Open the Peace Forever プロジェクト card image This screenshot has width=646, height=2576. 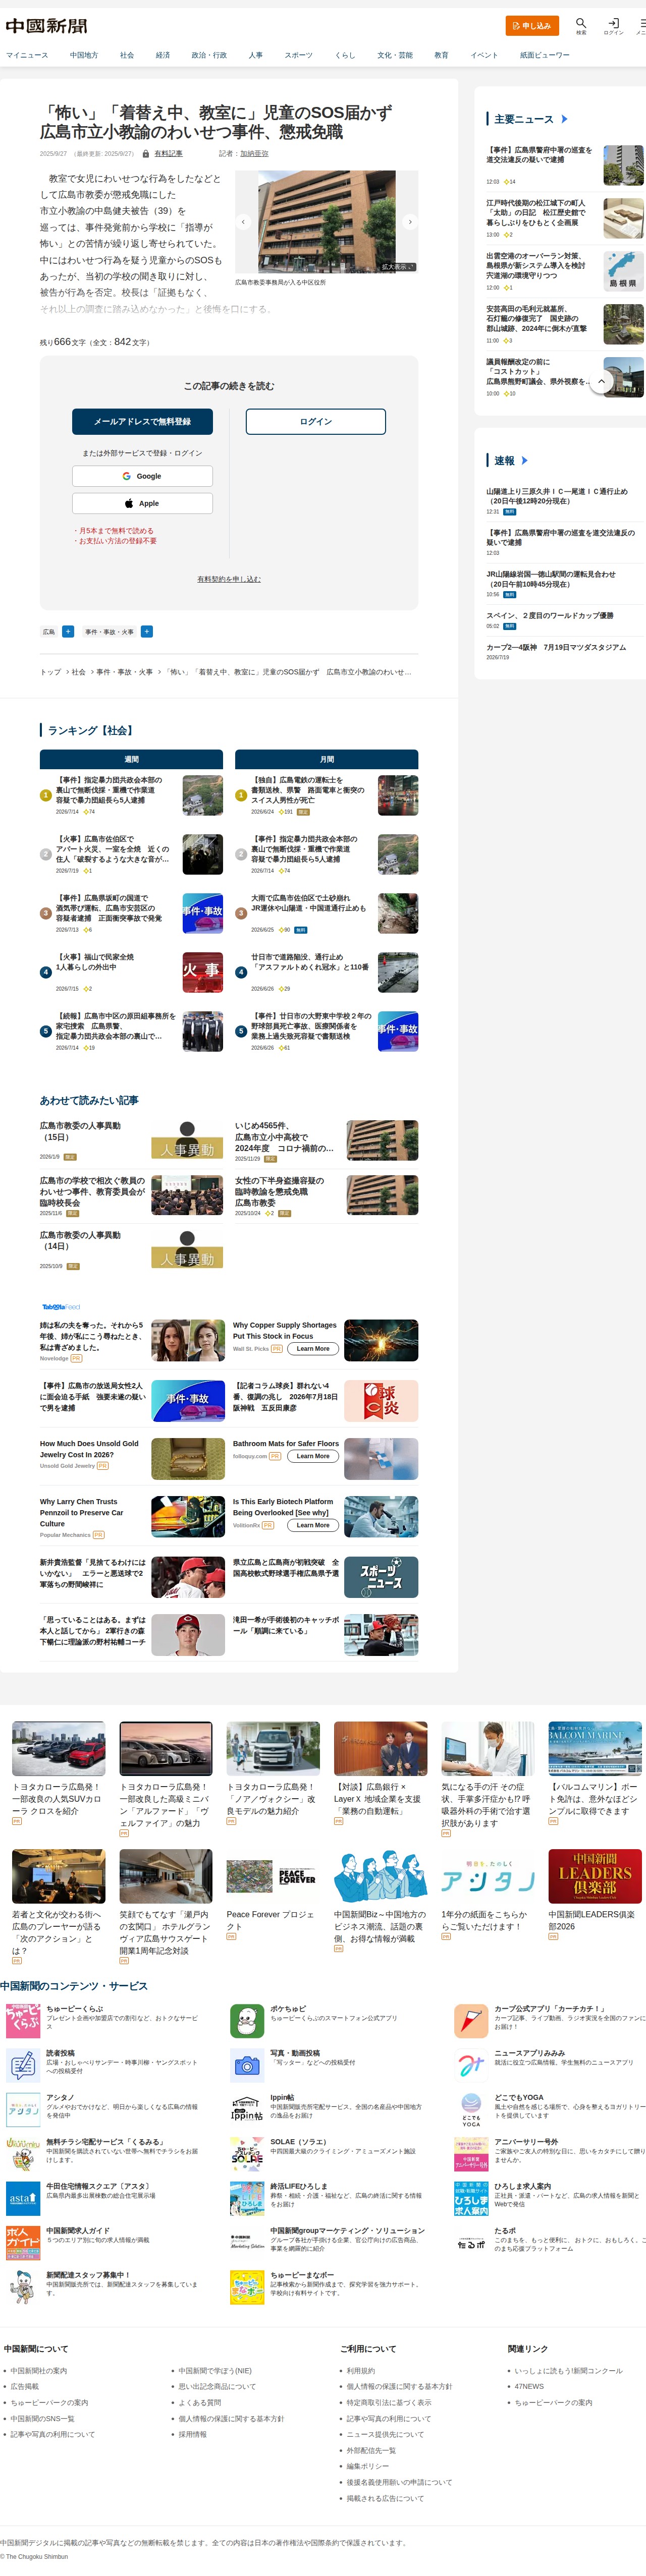[273, 1876]
